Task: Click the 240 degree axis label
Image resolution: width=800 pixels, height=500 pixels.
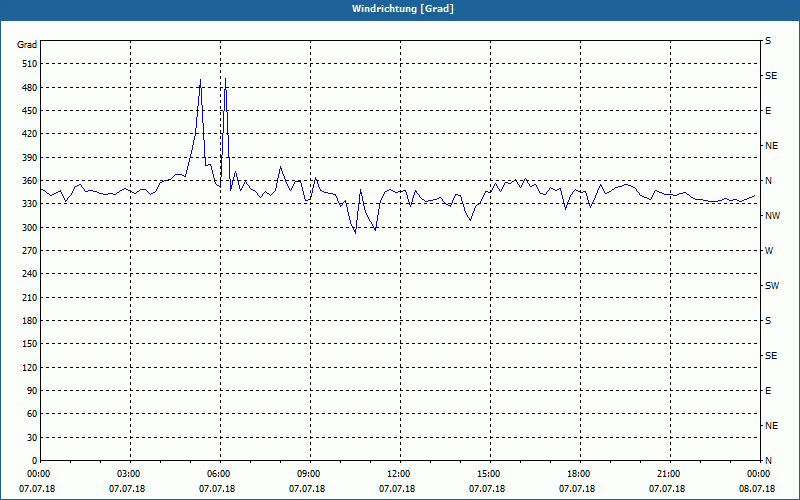Action: coord(29,274)
